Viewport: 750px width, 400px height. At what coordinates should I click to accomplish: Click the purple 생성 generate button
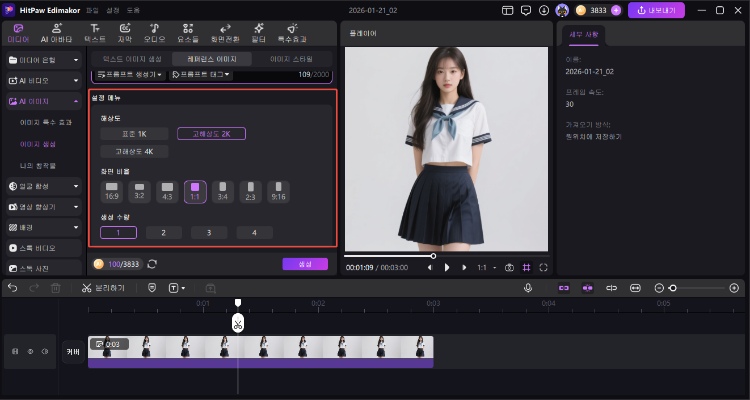(x=305, y=264)
